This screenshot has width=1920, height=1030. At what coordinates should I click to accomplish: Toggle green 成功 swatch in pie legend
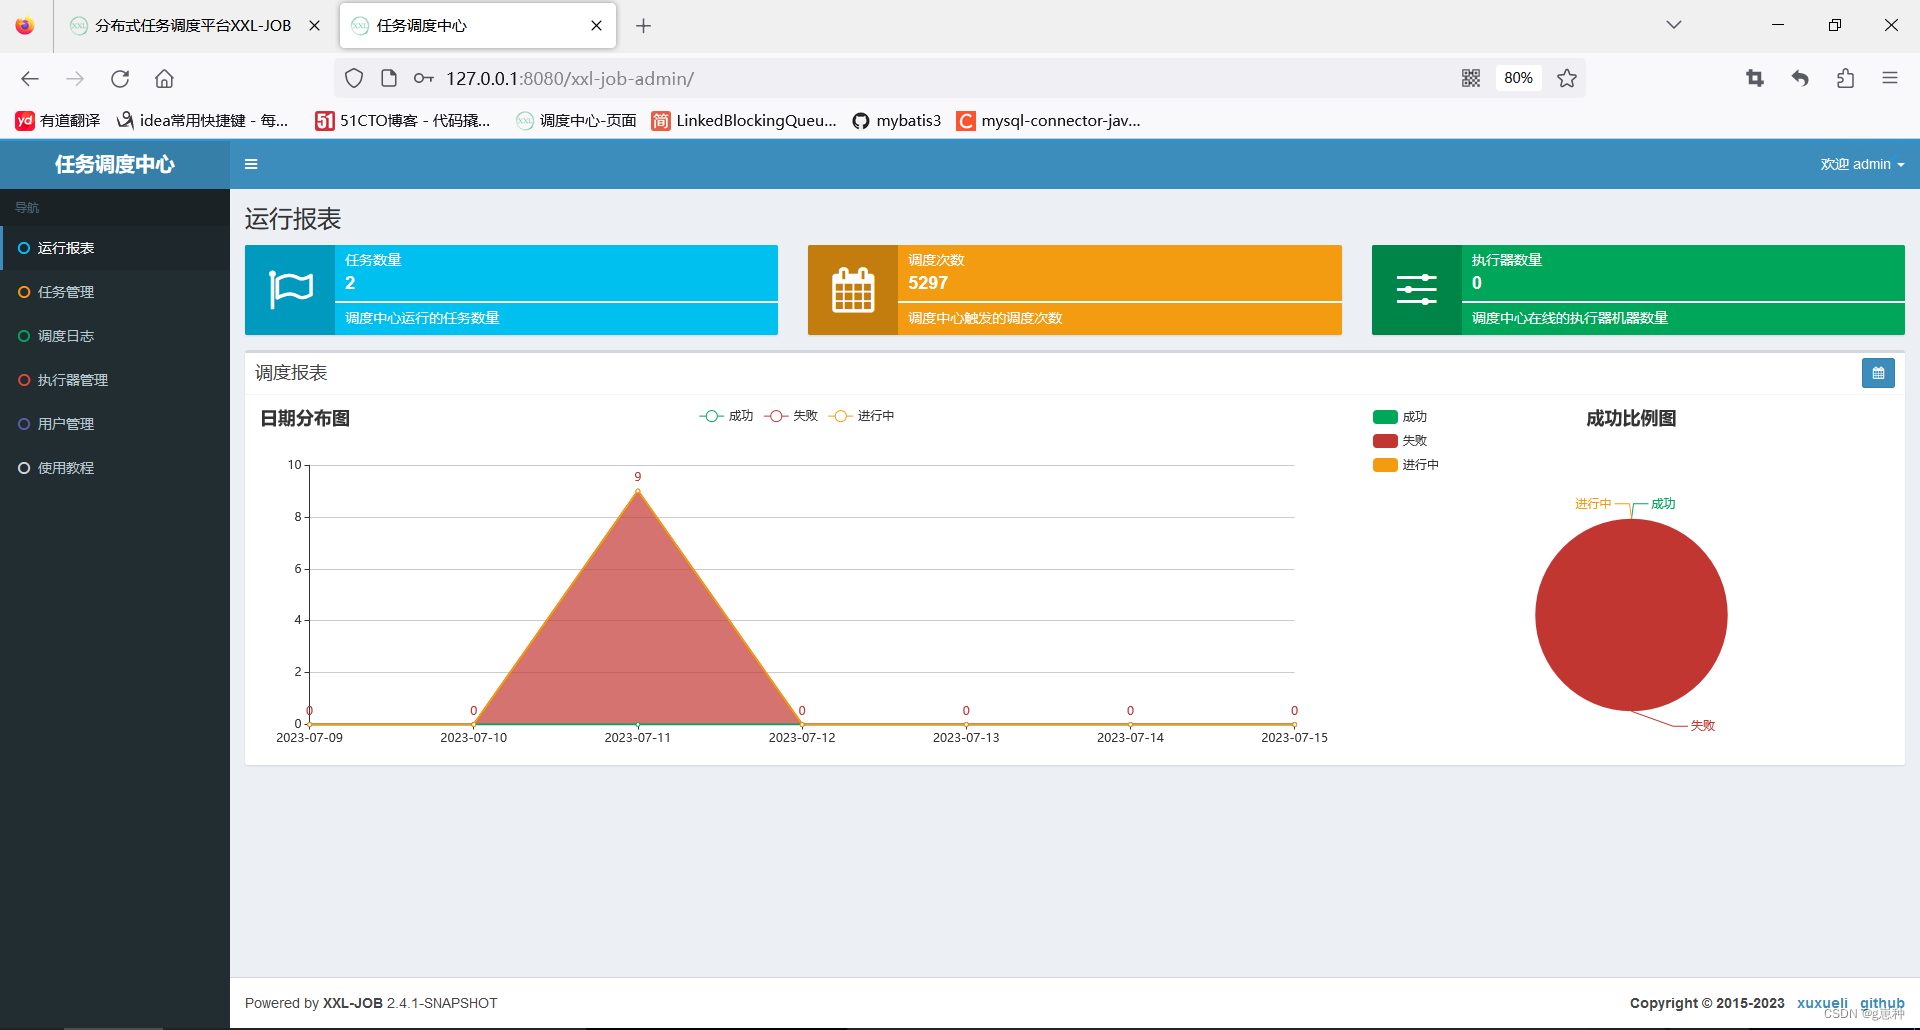point(1385,417)
